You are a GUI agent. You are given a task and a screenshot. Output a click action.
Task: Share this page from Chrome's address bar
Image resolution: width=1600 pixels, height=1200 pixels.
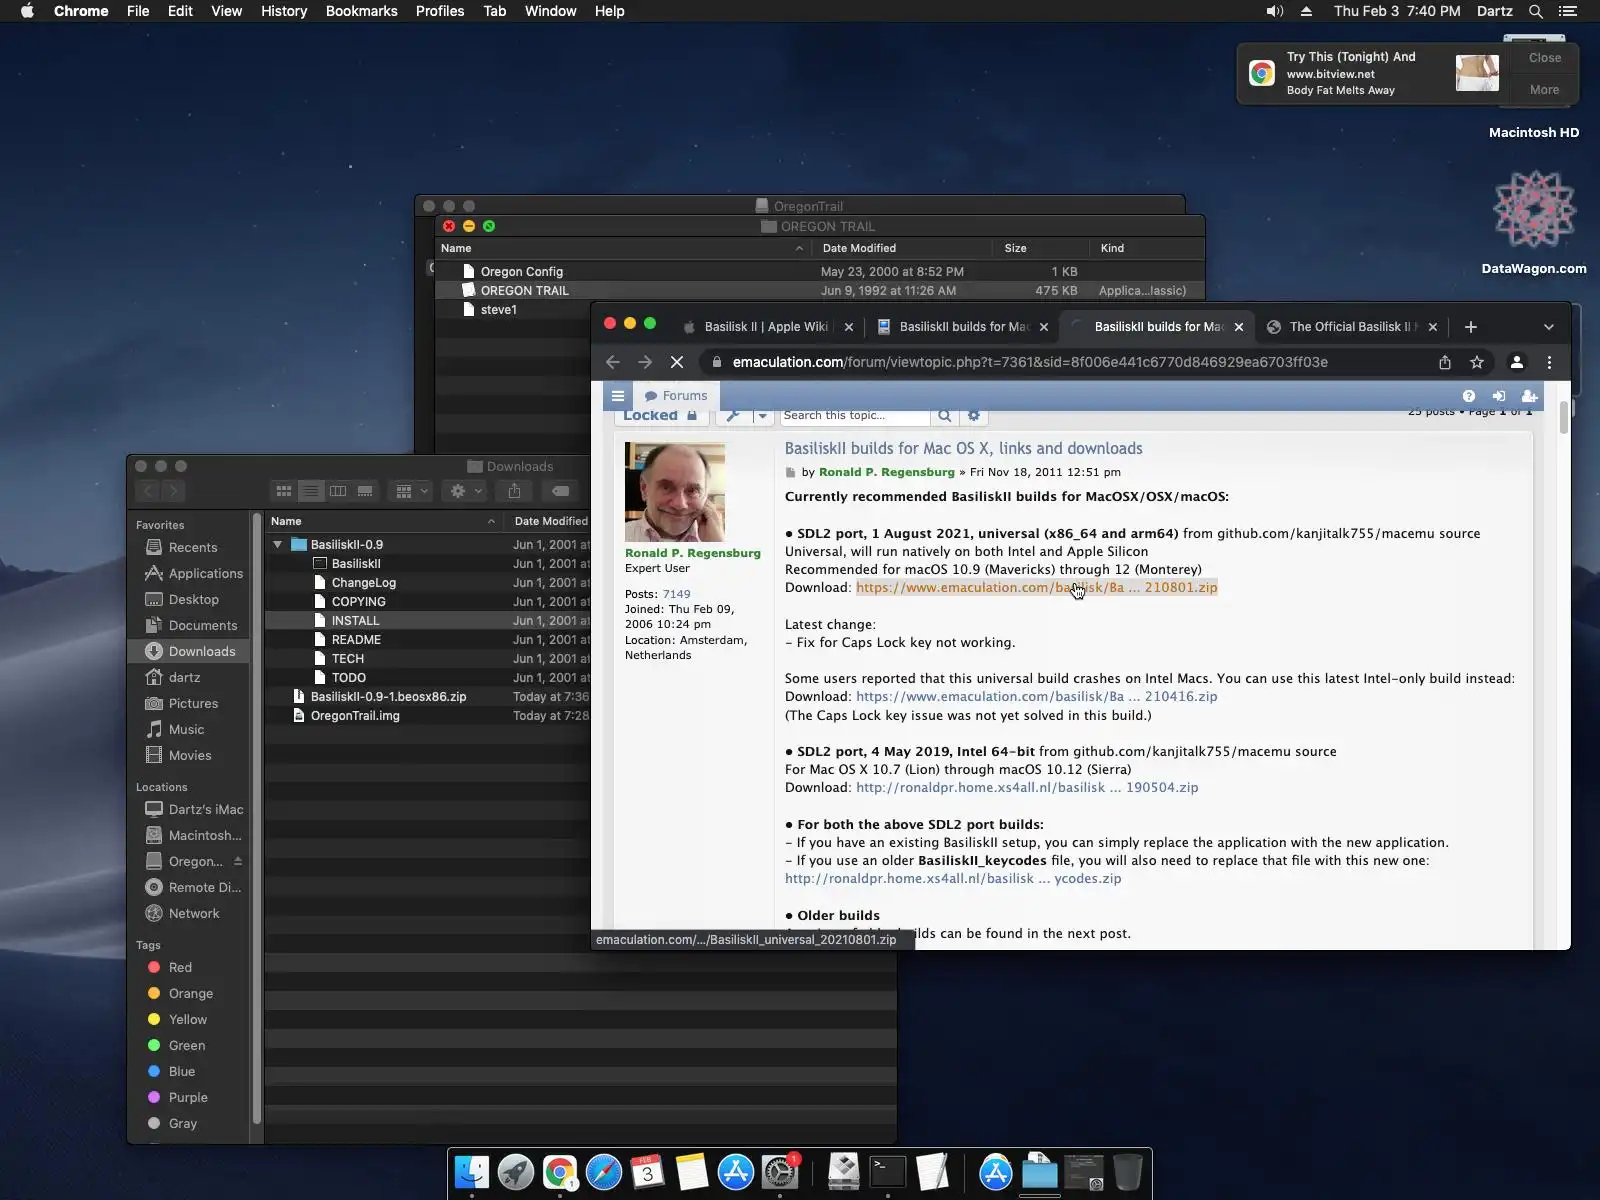tap(1445, 362)
